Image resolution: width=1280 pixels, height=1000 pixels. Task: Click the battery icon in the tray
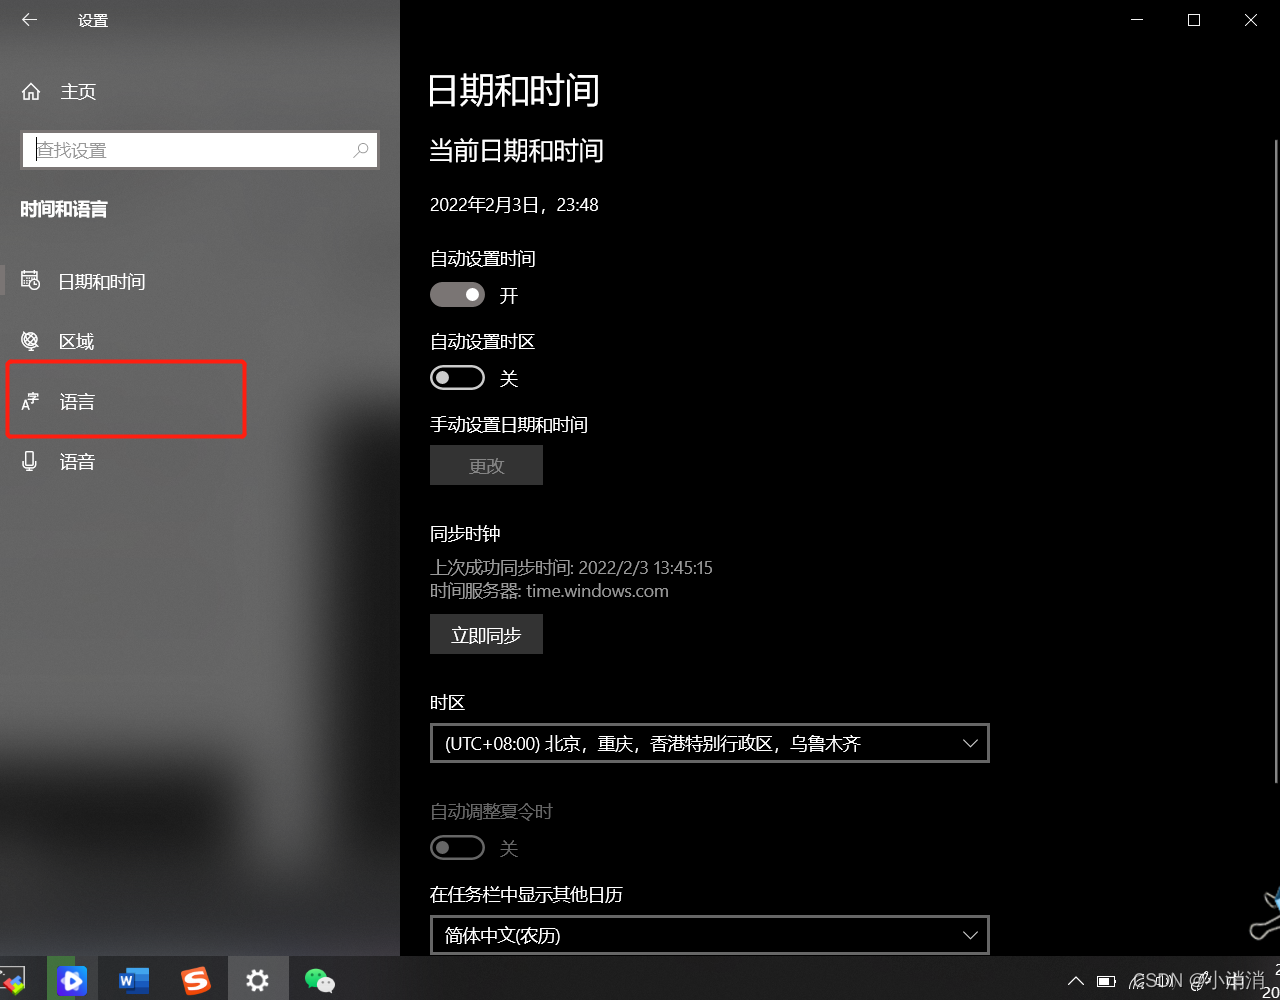pos(1107,981)
